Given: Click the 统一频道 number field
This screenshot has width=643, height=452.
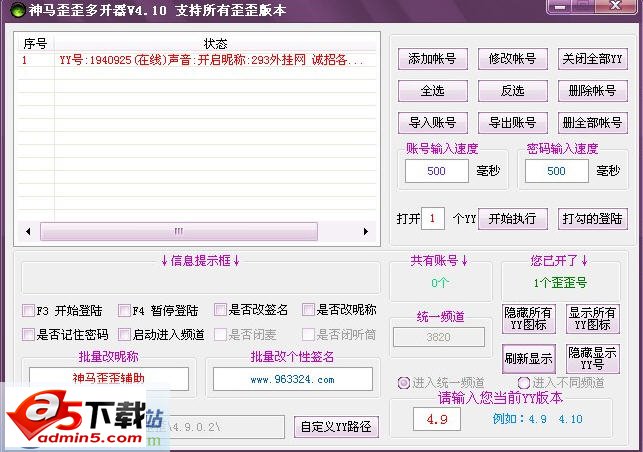Looking at the screenshot, I should pyautogui.click(x=439, y=337).
